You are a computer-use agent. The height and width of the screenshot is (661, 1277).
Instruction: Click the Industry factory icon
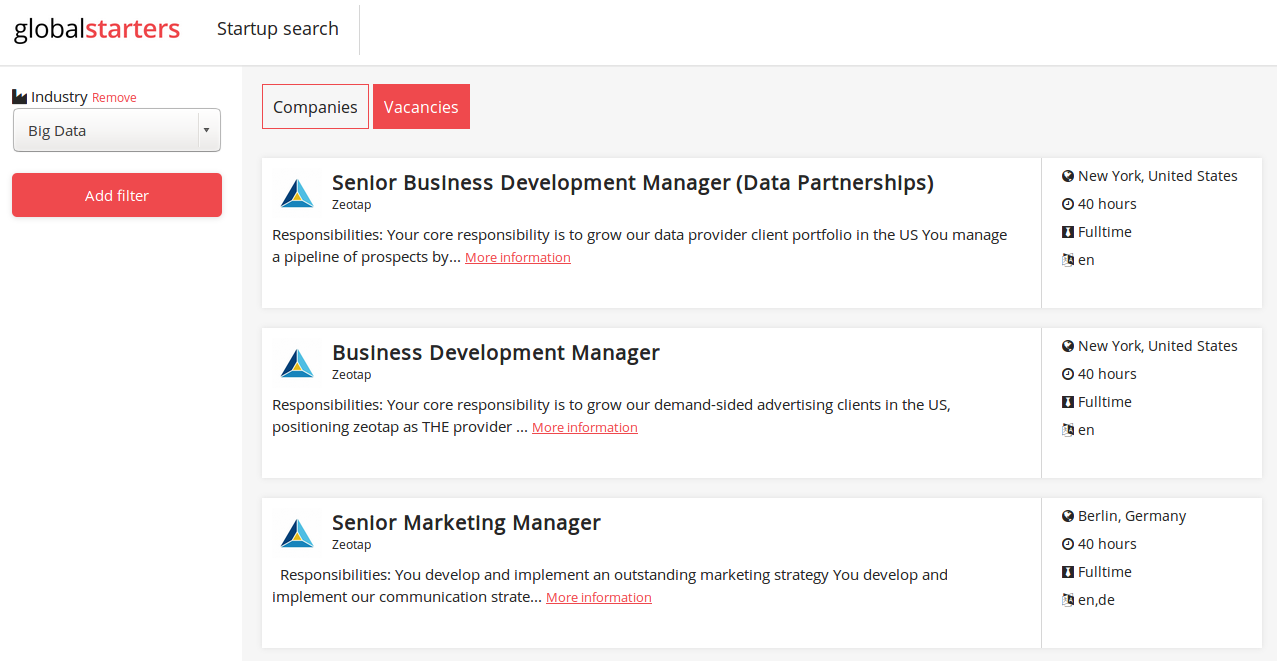click(19, 97)
